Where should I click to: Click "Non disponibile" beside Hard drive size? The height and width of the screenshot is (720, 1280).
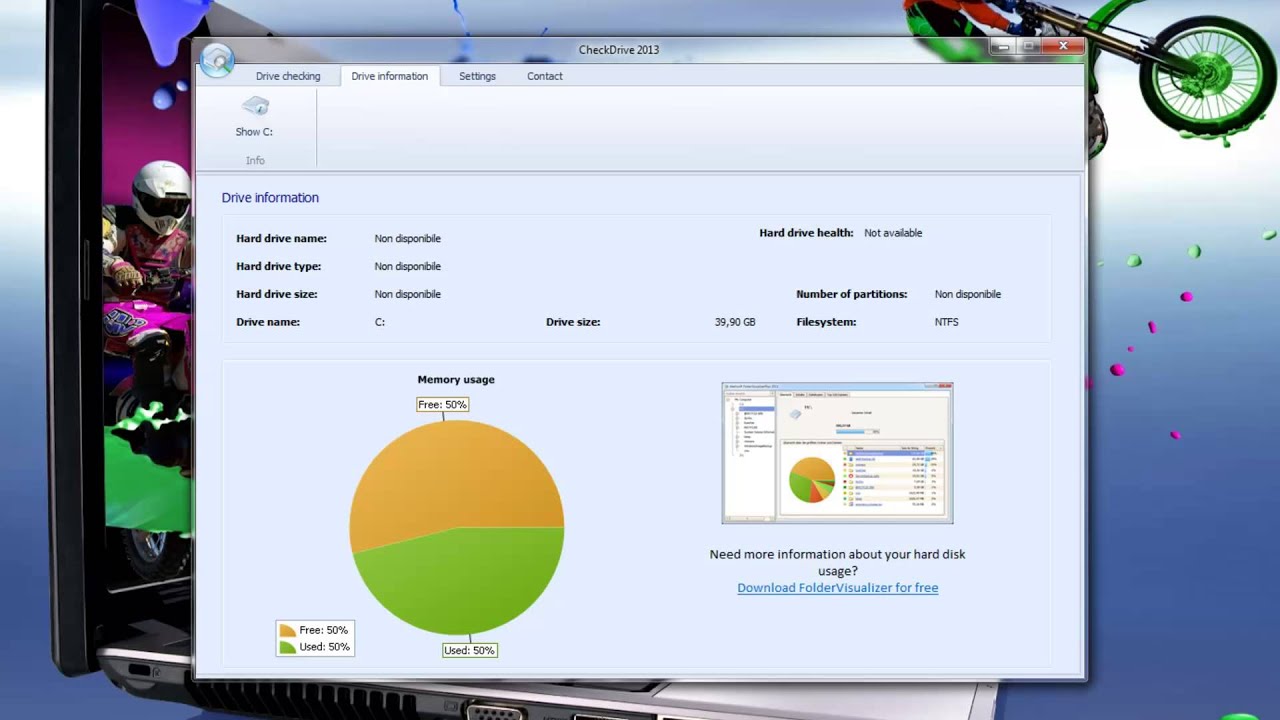[x=408, y=295]
